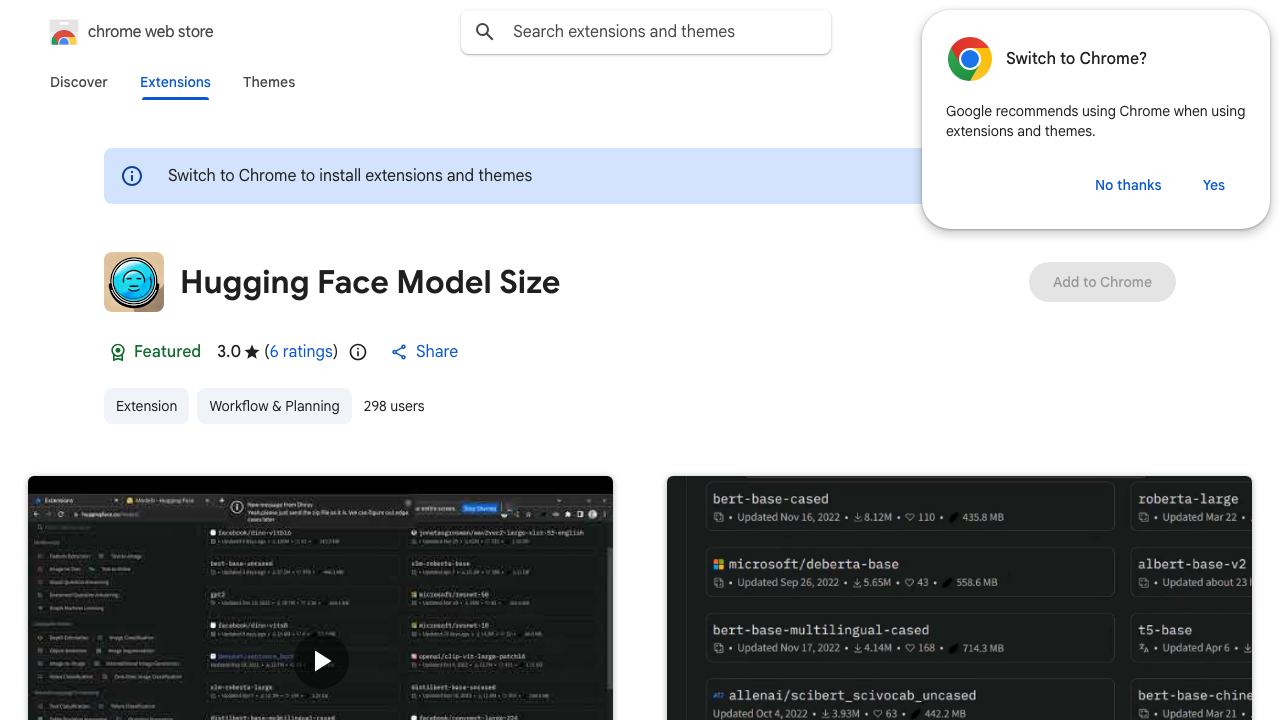Click the Workflow & Planning chip
The width and height of the screenshot is (1280, 720).
click(x=274, y=406)
